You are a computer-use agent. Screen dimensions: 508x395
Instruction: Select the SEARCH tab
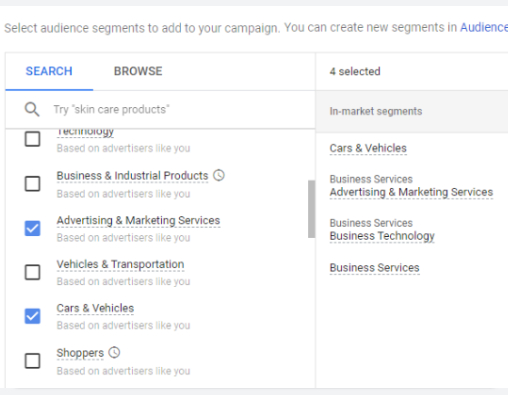click(x=49, y=71)
